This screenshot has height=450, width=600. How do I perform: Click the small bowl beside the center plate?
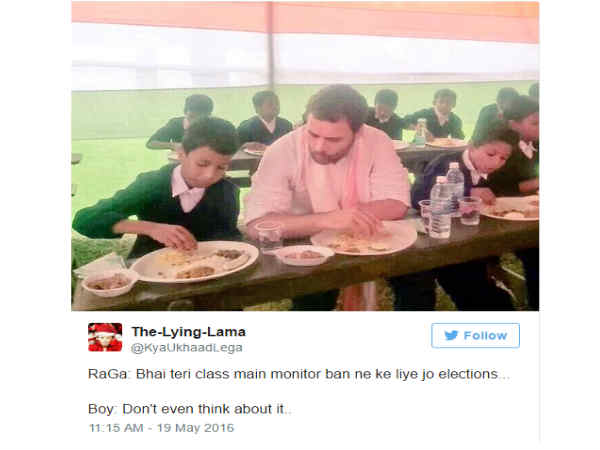click(304, 255)
